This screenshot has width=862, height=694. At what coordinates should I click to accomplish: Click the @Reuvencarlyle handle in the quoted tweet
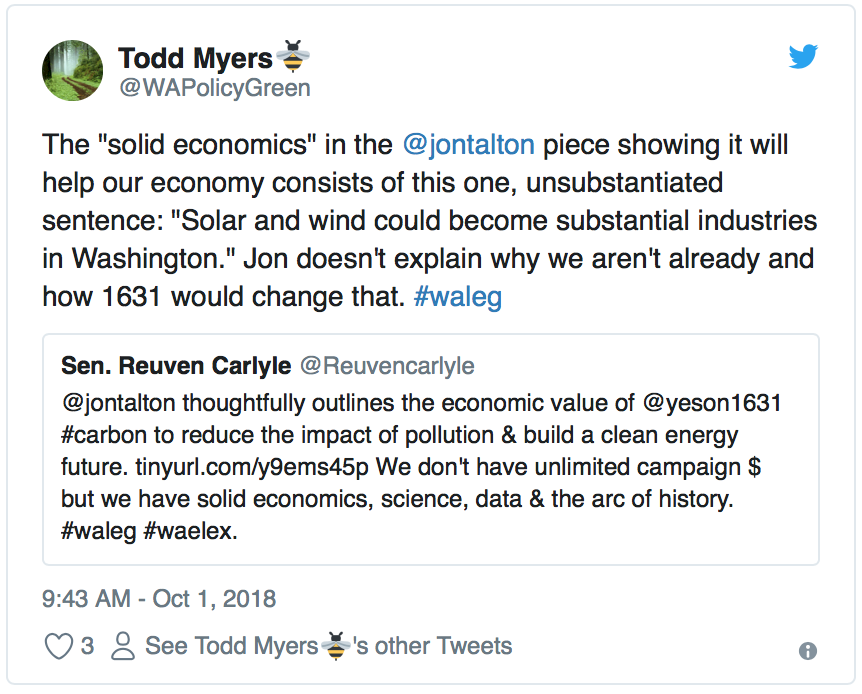387,366
